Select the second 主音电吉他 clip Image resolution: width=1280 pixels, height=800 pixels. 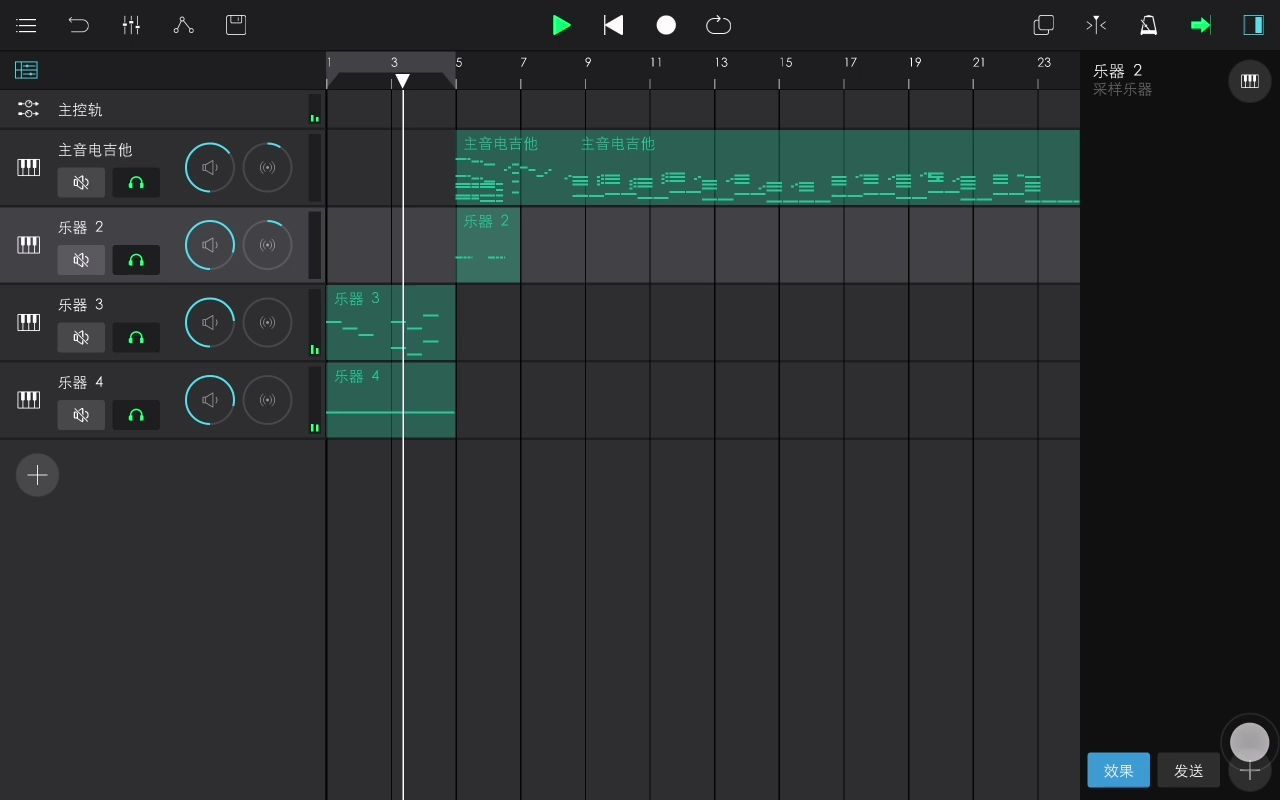826,168
